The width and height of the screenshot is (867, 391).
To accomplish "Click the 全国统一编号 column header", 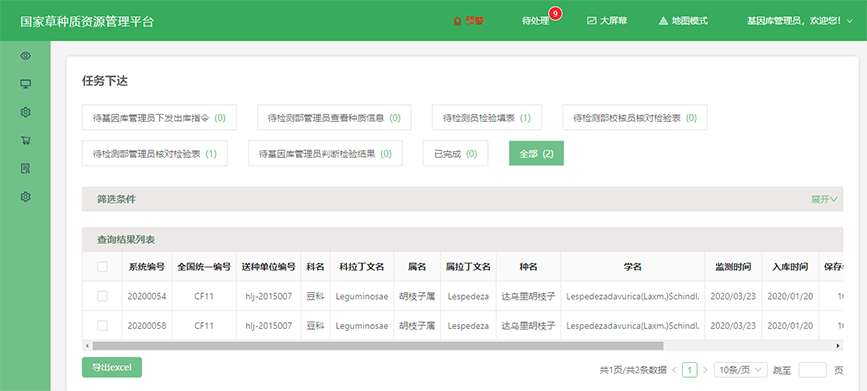I will [x=204, y=267].
